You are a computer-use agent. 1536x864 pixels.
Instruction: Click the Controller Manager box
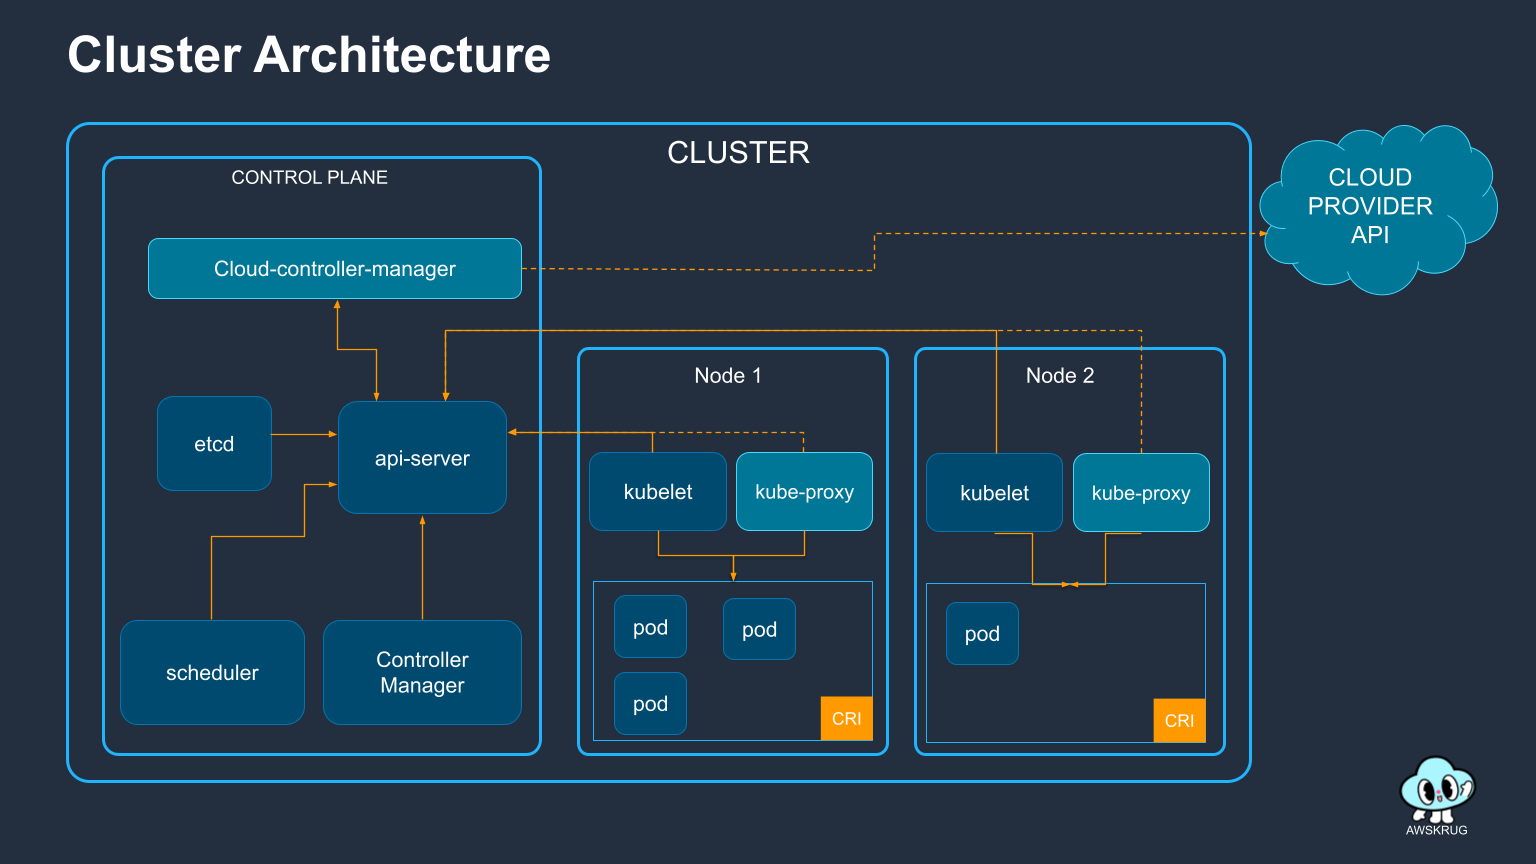pyautogui.click(x=422, y=673)
